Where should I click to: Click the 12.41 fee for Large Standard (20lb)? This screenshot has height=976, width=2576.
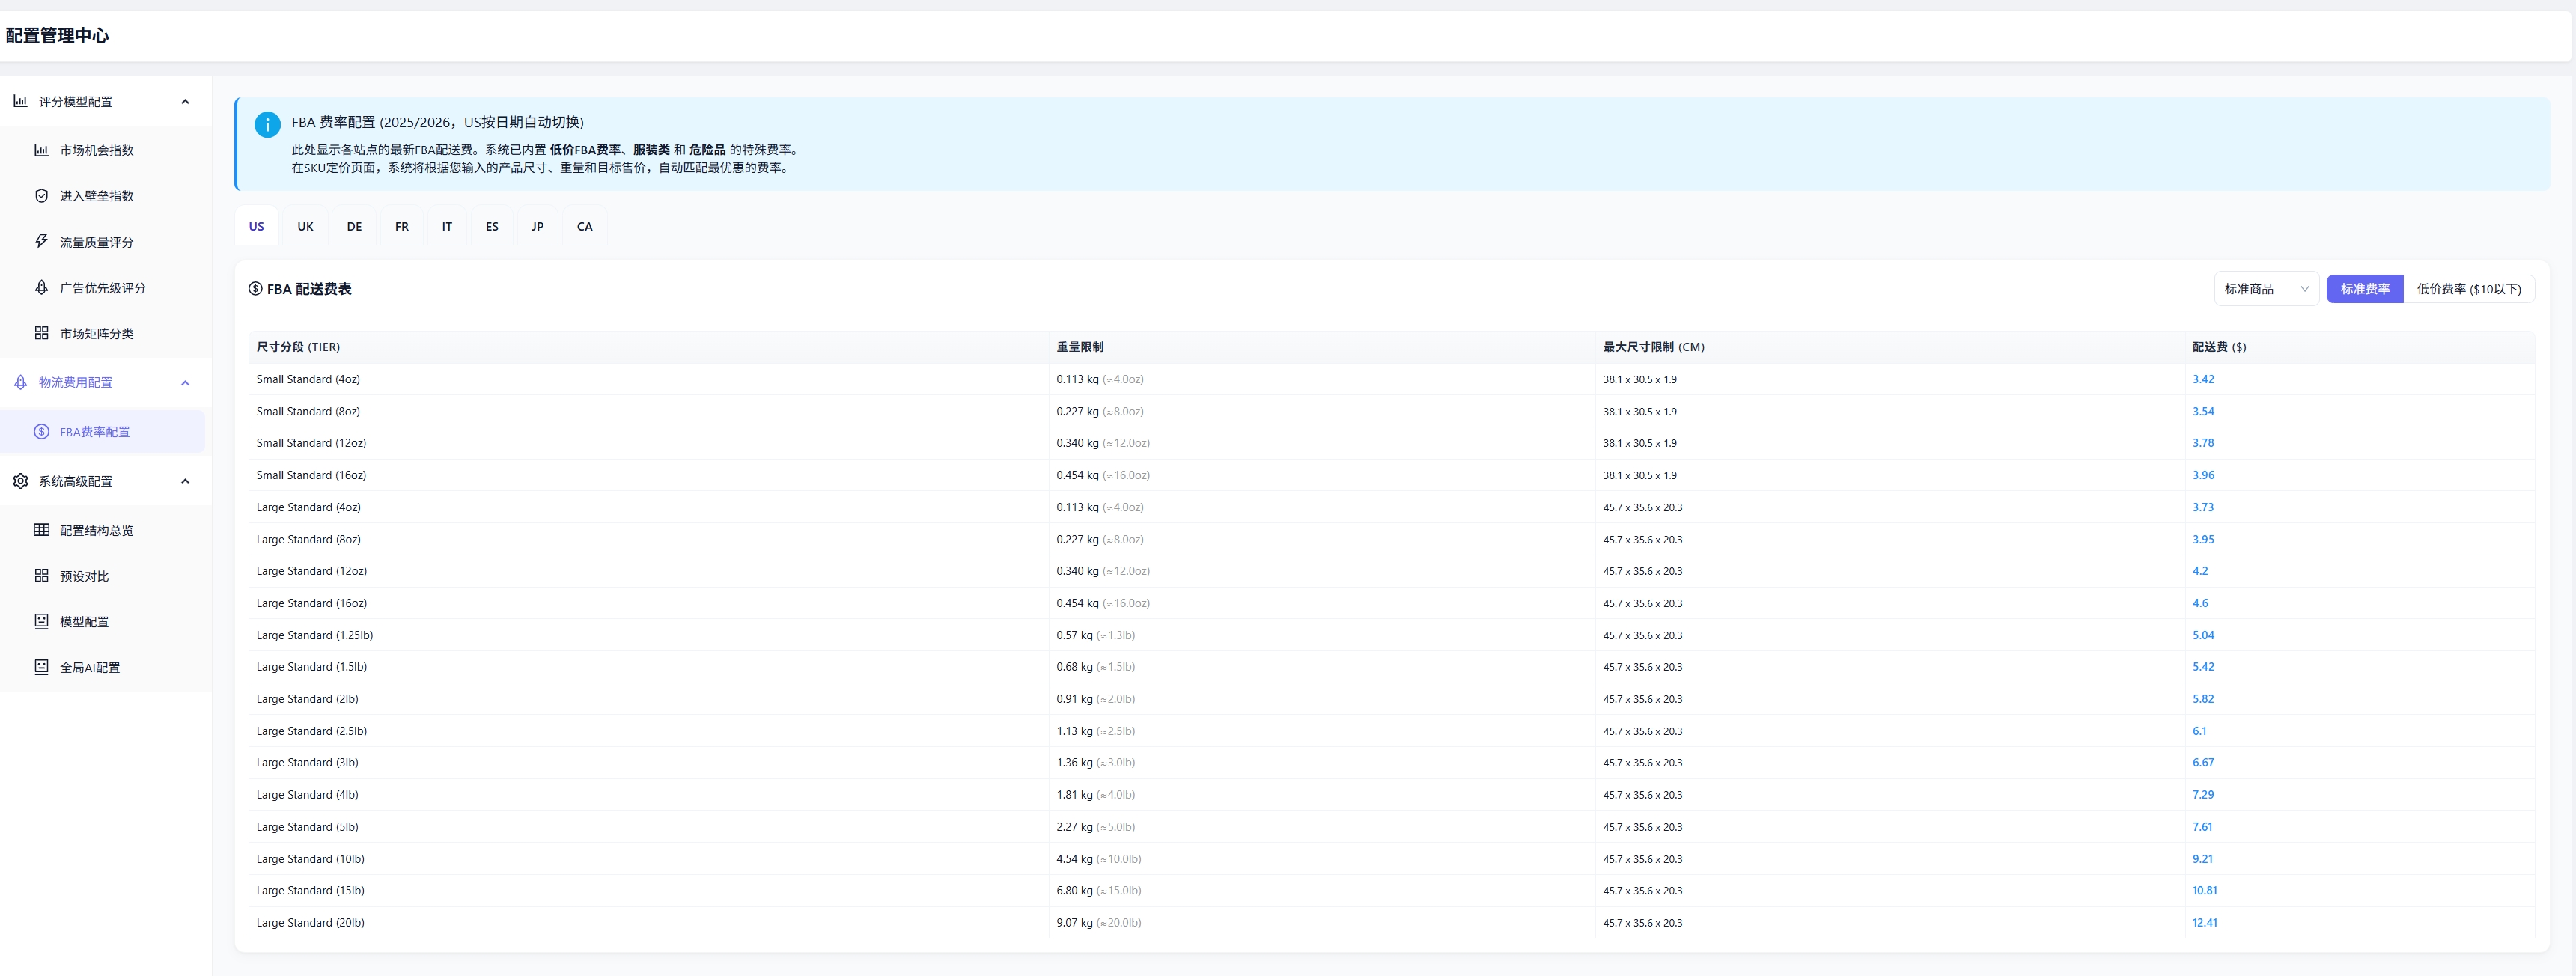[x=2204, y=923]
